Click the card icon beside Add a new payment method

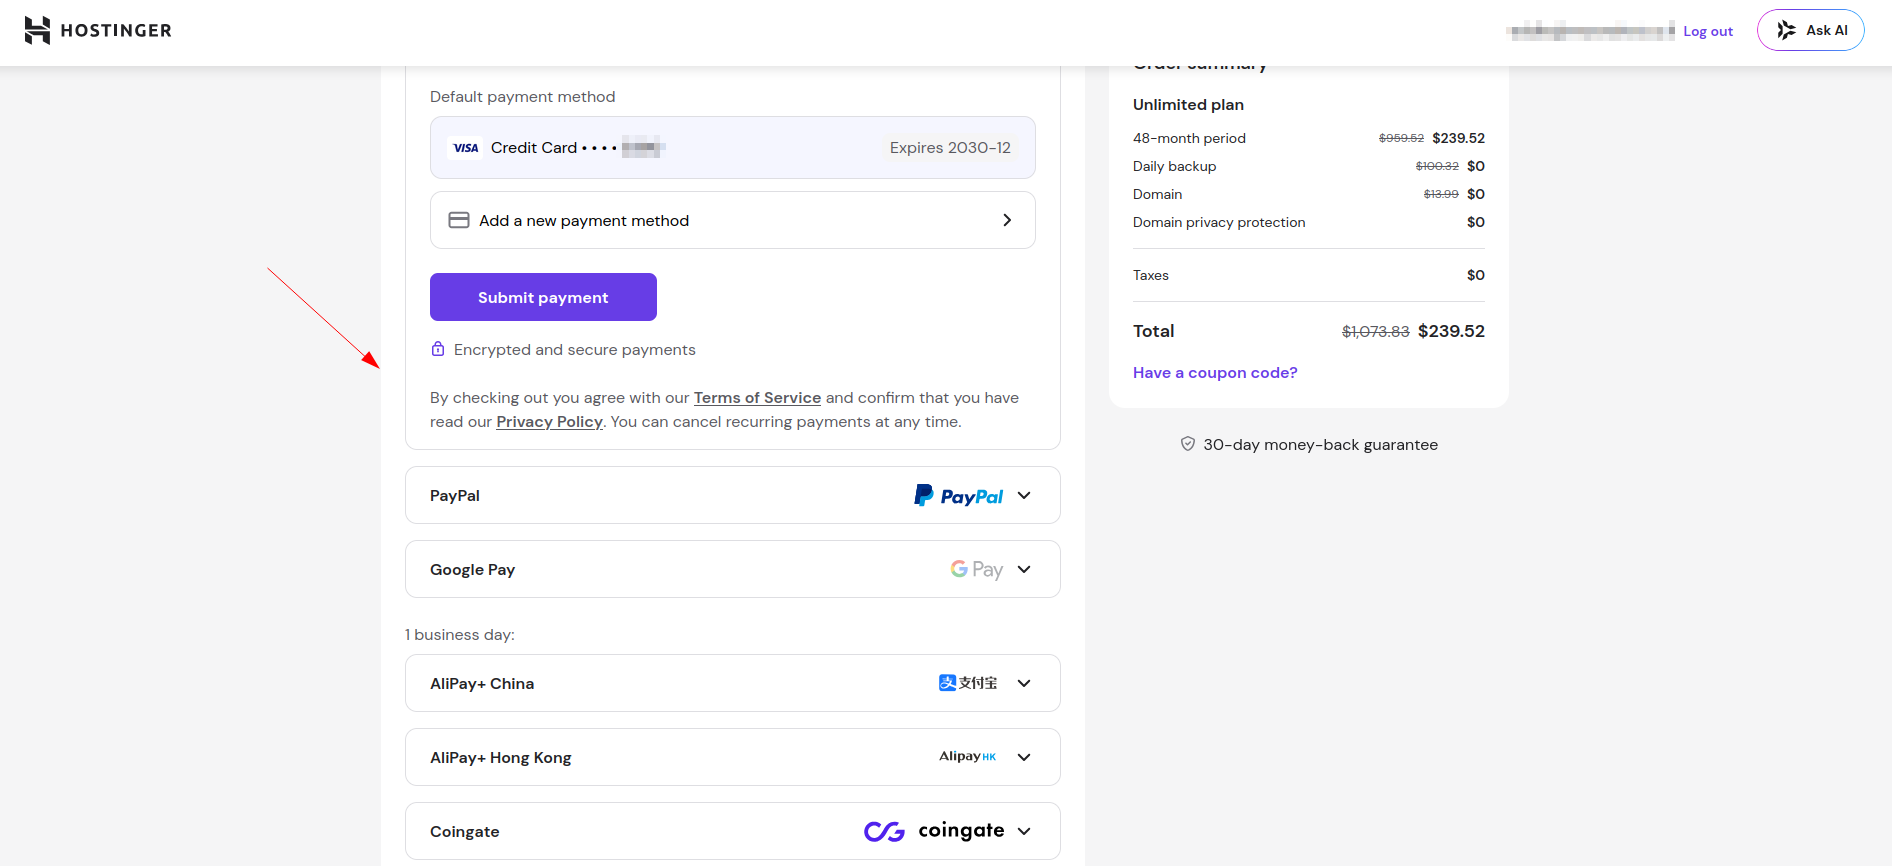coord(459,220)
